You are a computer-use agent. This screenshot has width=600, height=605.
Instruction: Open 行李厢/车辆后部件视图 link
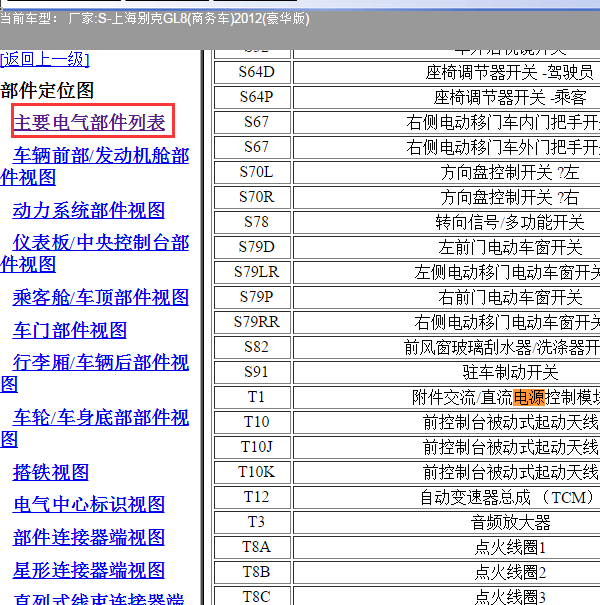click(x=95, y=373)
